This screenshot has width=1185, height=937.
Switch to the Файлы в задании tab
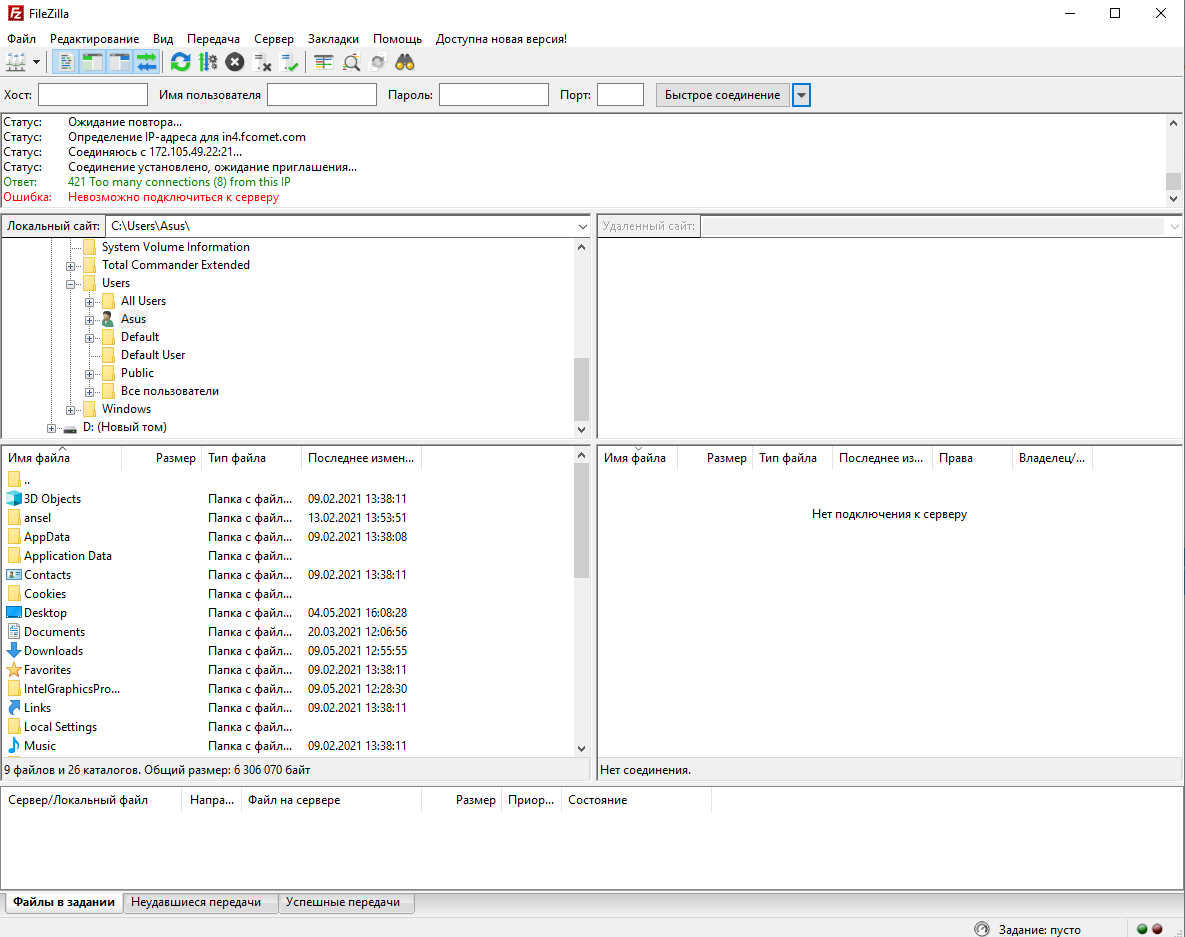tap(63, 902)
